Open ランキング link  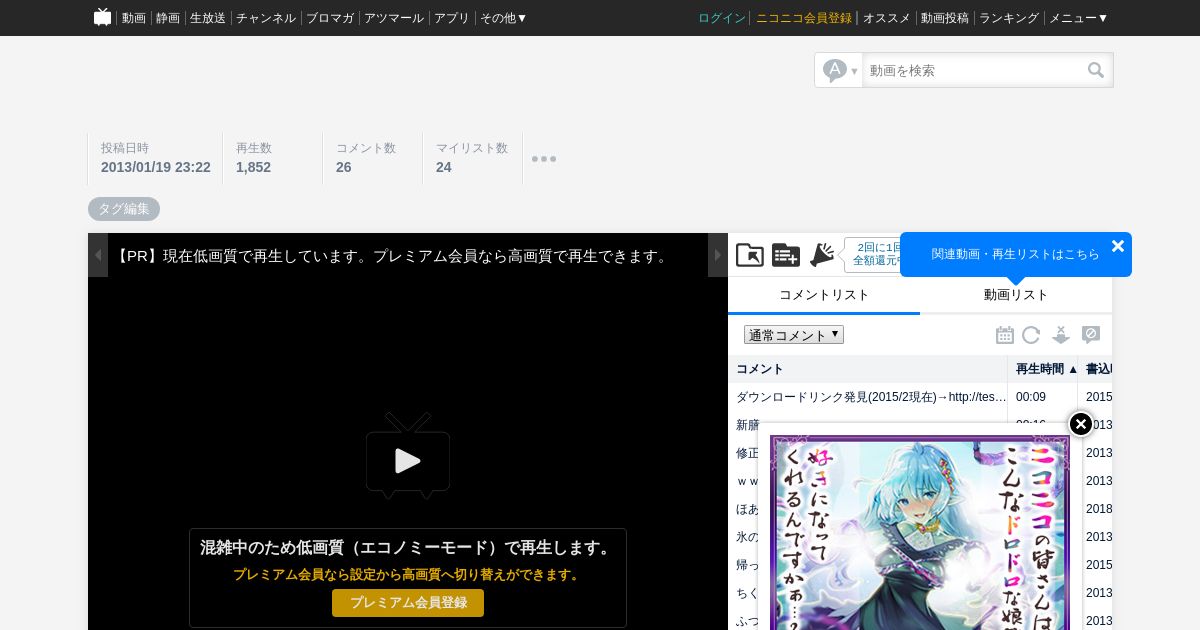pyautogui.click(x=1009, y=18)
